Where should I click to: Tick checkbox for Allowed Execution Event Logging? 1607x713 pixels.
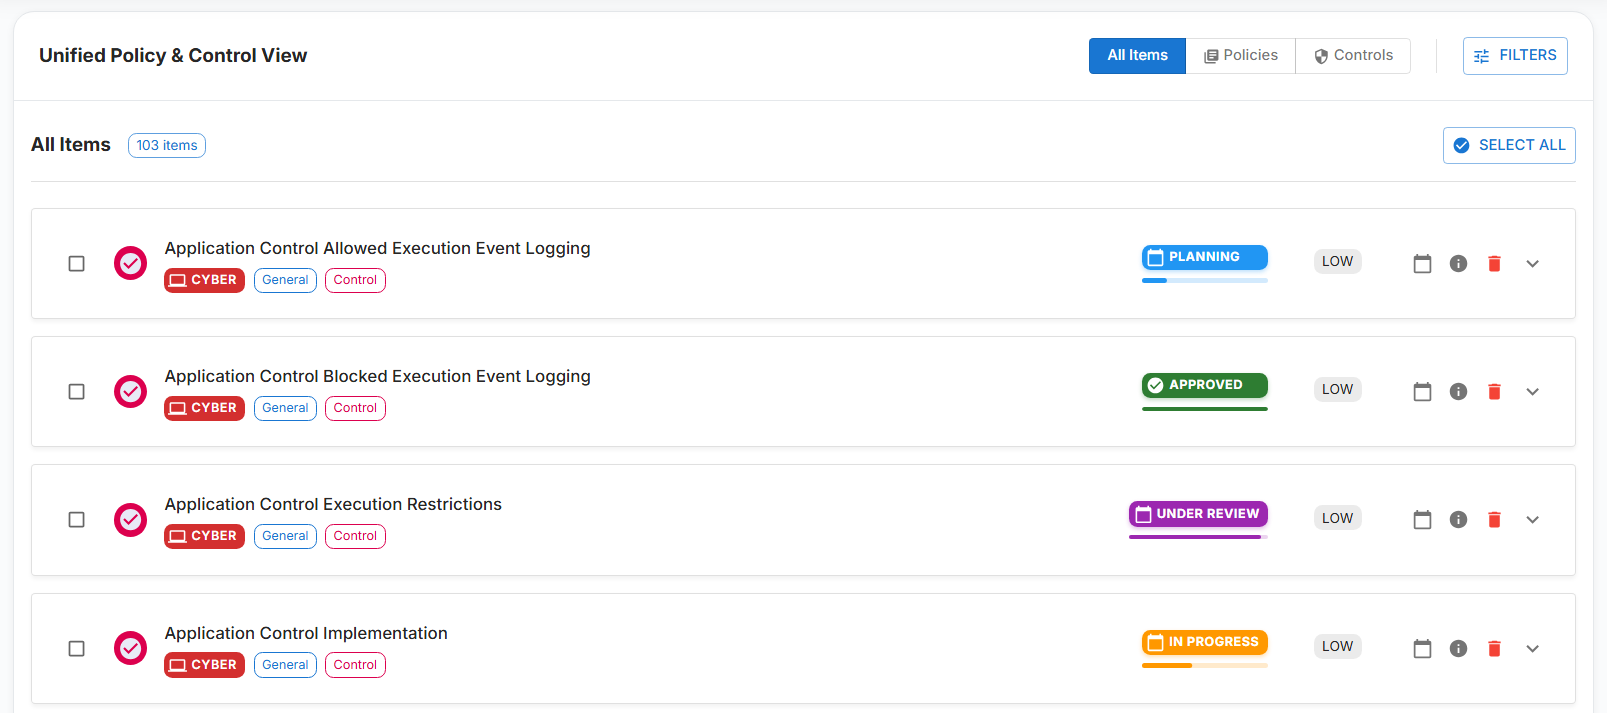[x=76, y=264]
